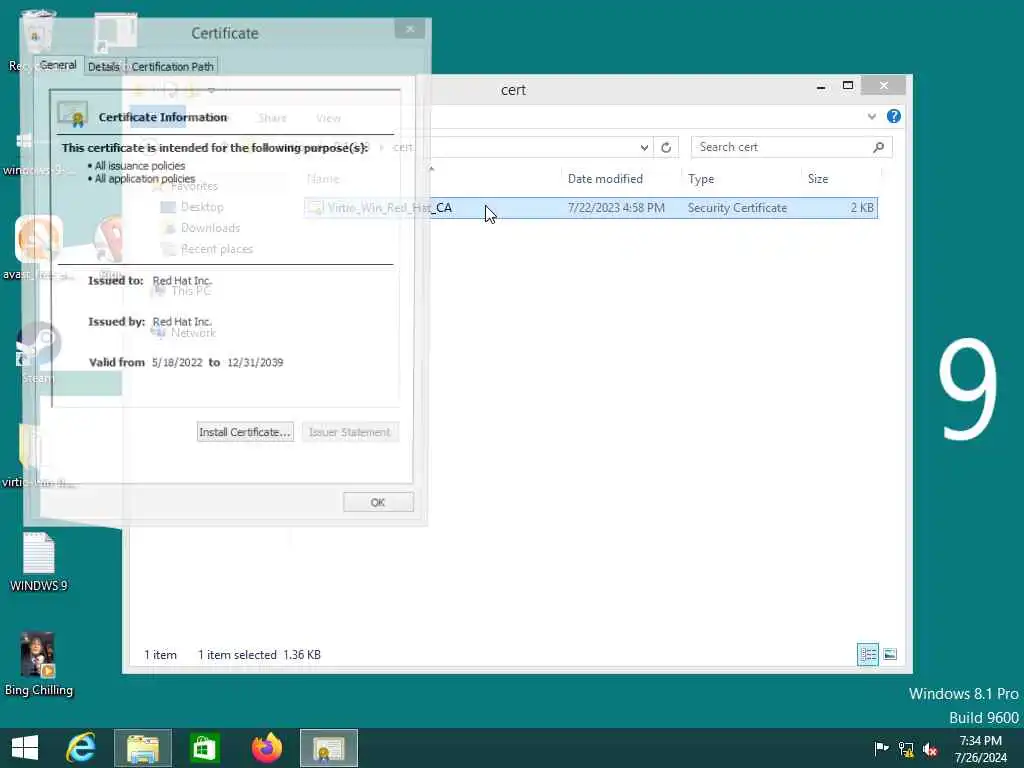Viewport: 1024px width, 768px height.
Task: Select the Bing Chilling desktop video icon
Action: pos(39,664)
